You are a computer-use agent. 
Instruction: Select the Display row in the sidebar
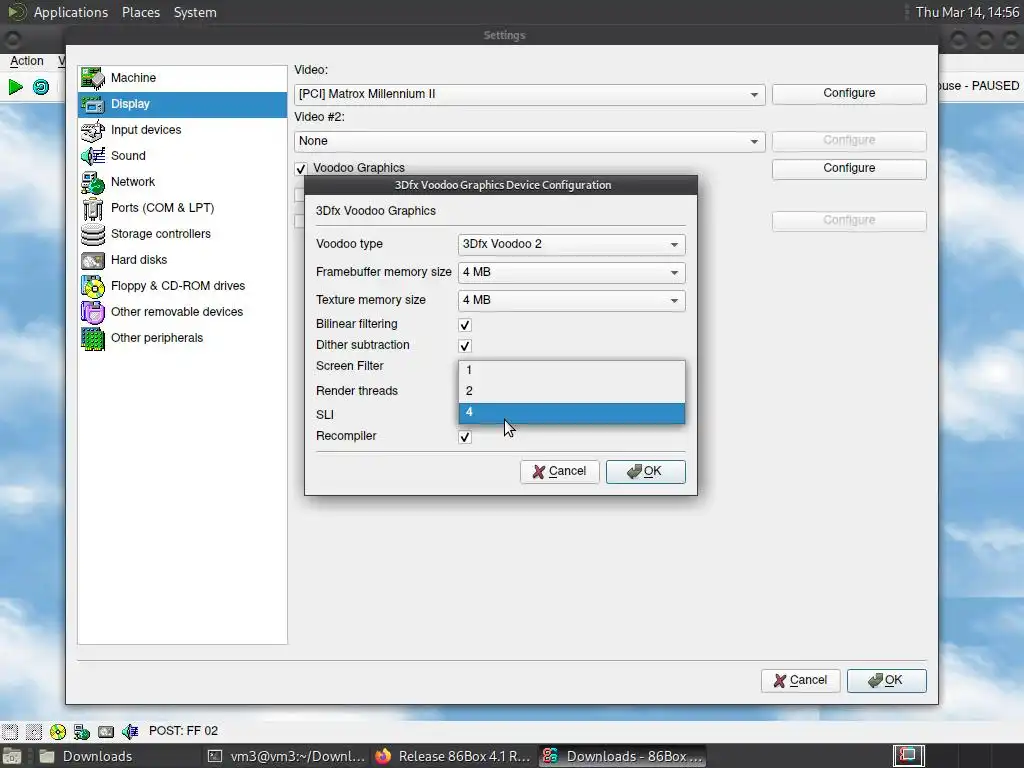tap(182, 104)
